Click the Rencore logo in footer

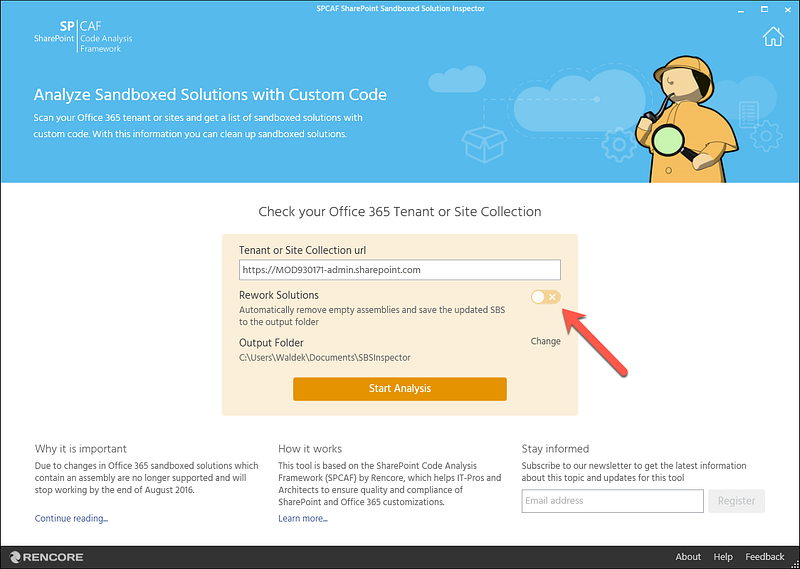[x=46, y=557]
